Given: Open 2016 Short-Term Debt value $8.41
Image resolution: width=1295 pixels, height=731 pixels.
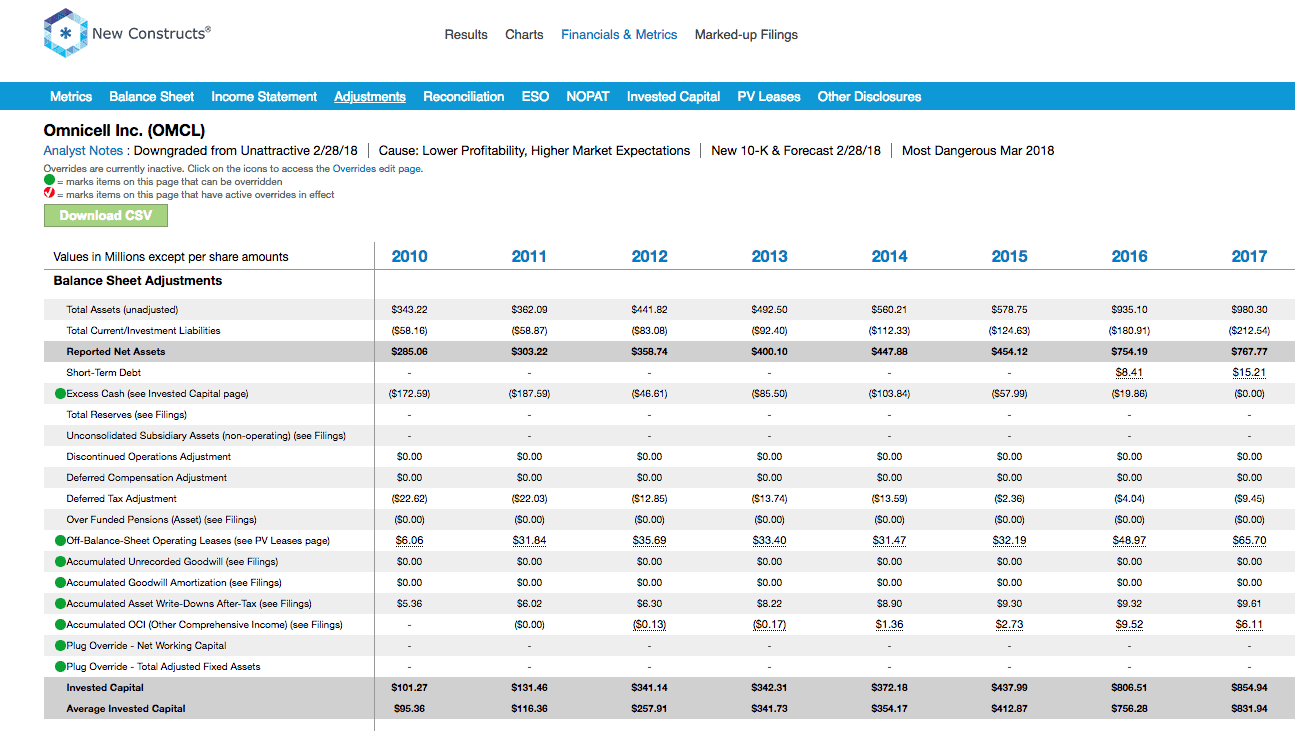Looking at the screenshot, I should coord(1129,373).
